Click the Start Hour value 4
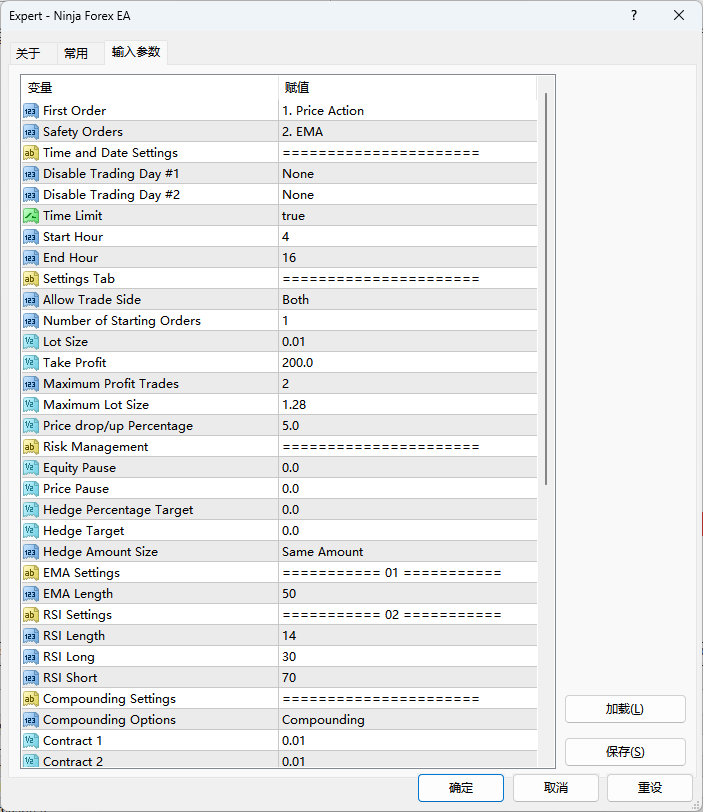Screen dimensions: 703x812 pyautogui.click(x=408, y=237)
